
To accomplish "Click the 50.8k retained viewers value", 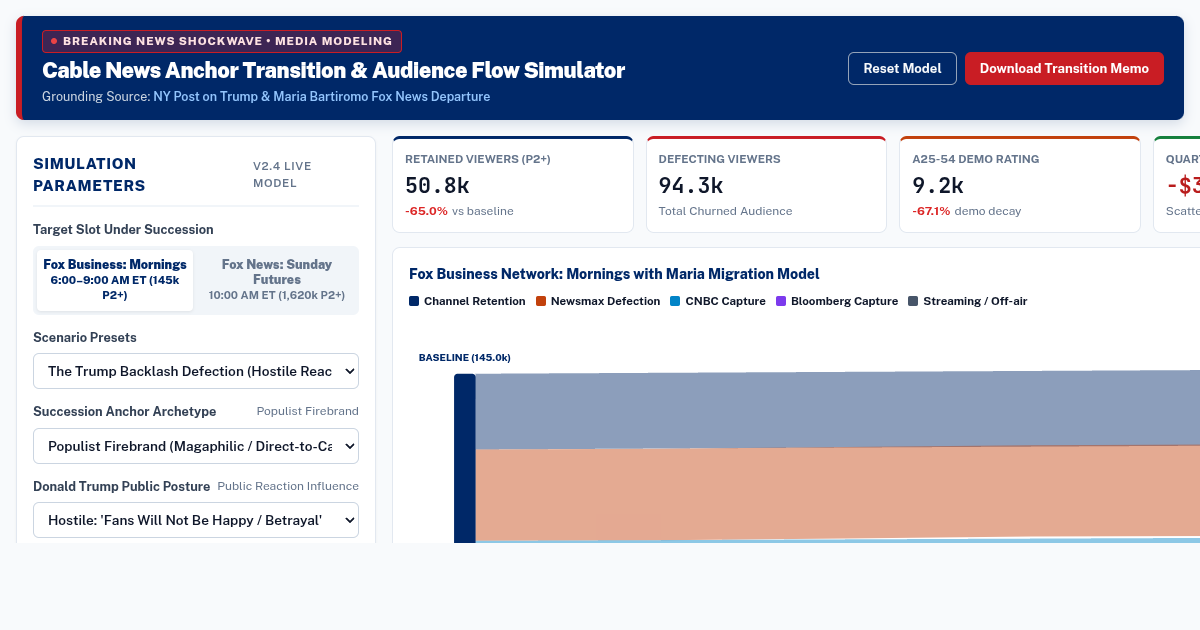I will [x=437, y=185].
